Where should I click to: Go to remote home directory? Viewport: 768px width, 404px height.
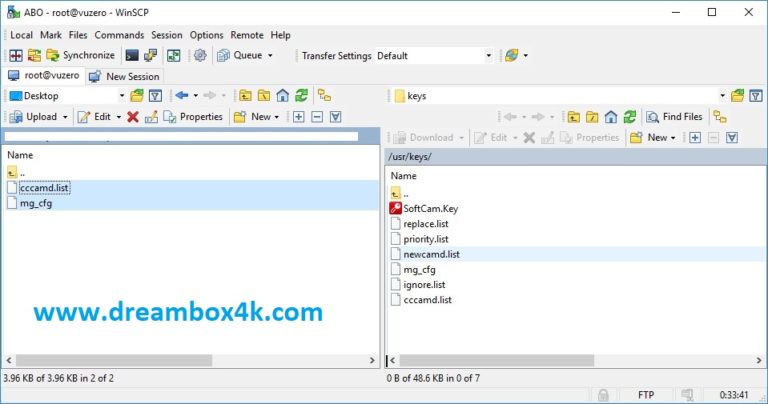[611, 117]
